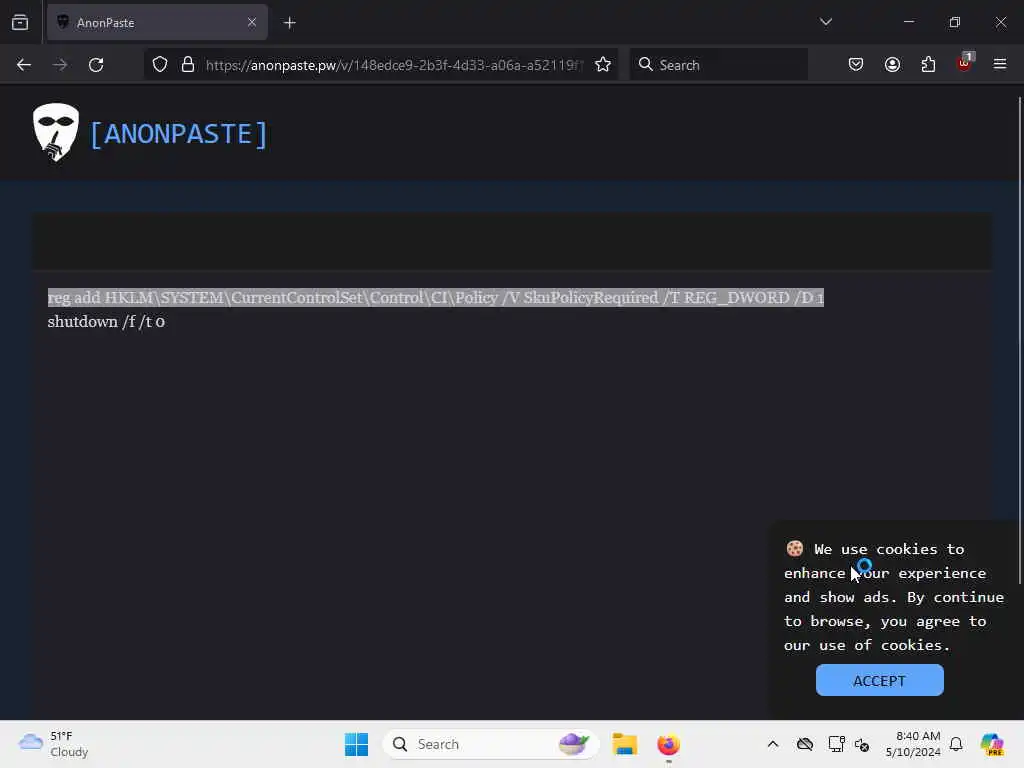Open the Windows Start menu
This screenshot has height=768, width=1024.
click(x=356, y=744)
